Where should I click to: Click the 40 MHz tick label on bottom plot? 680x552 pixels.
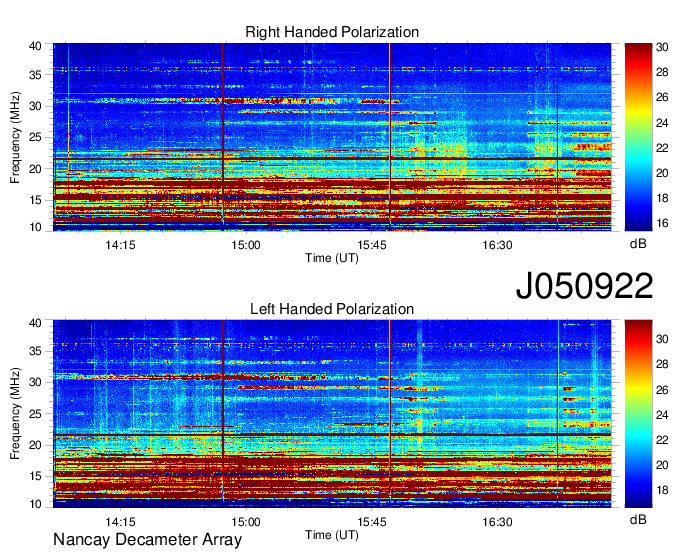coord(35,323)
